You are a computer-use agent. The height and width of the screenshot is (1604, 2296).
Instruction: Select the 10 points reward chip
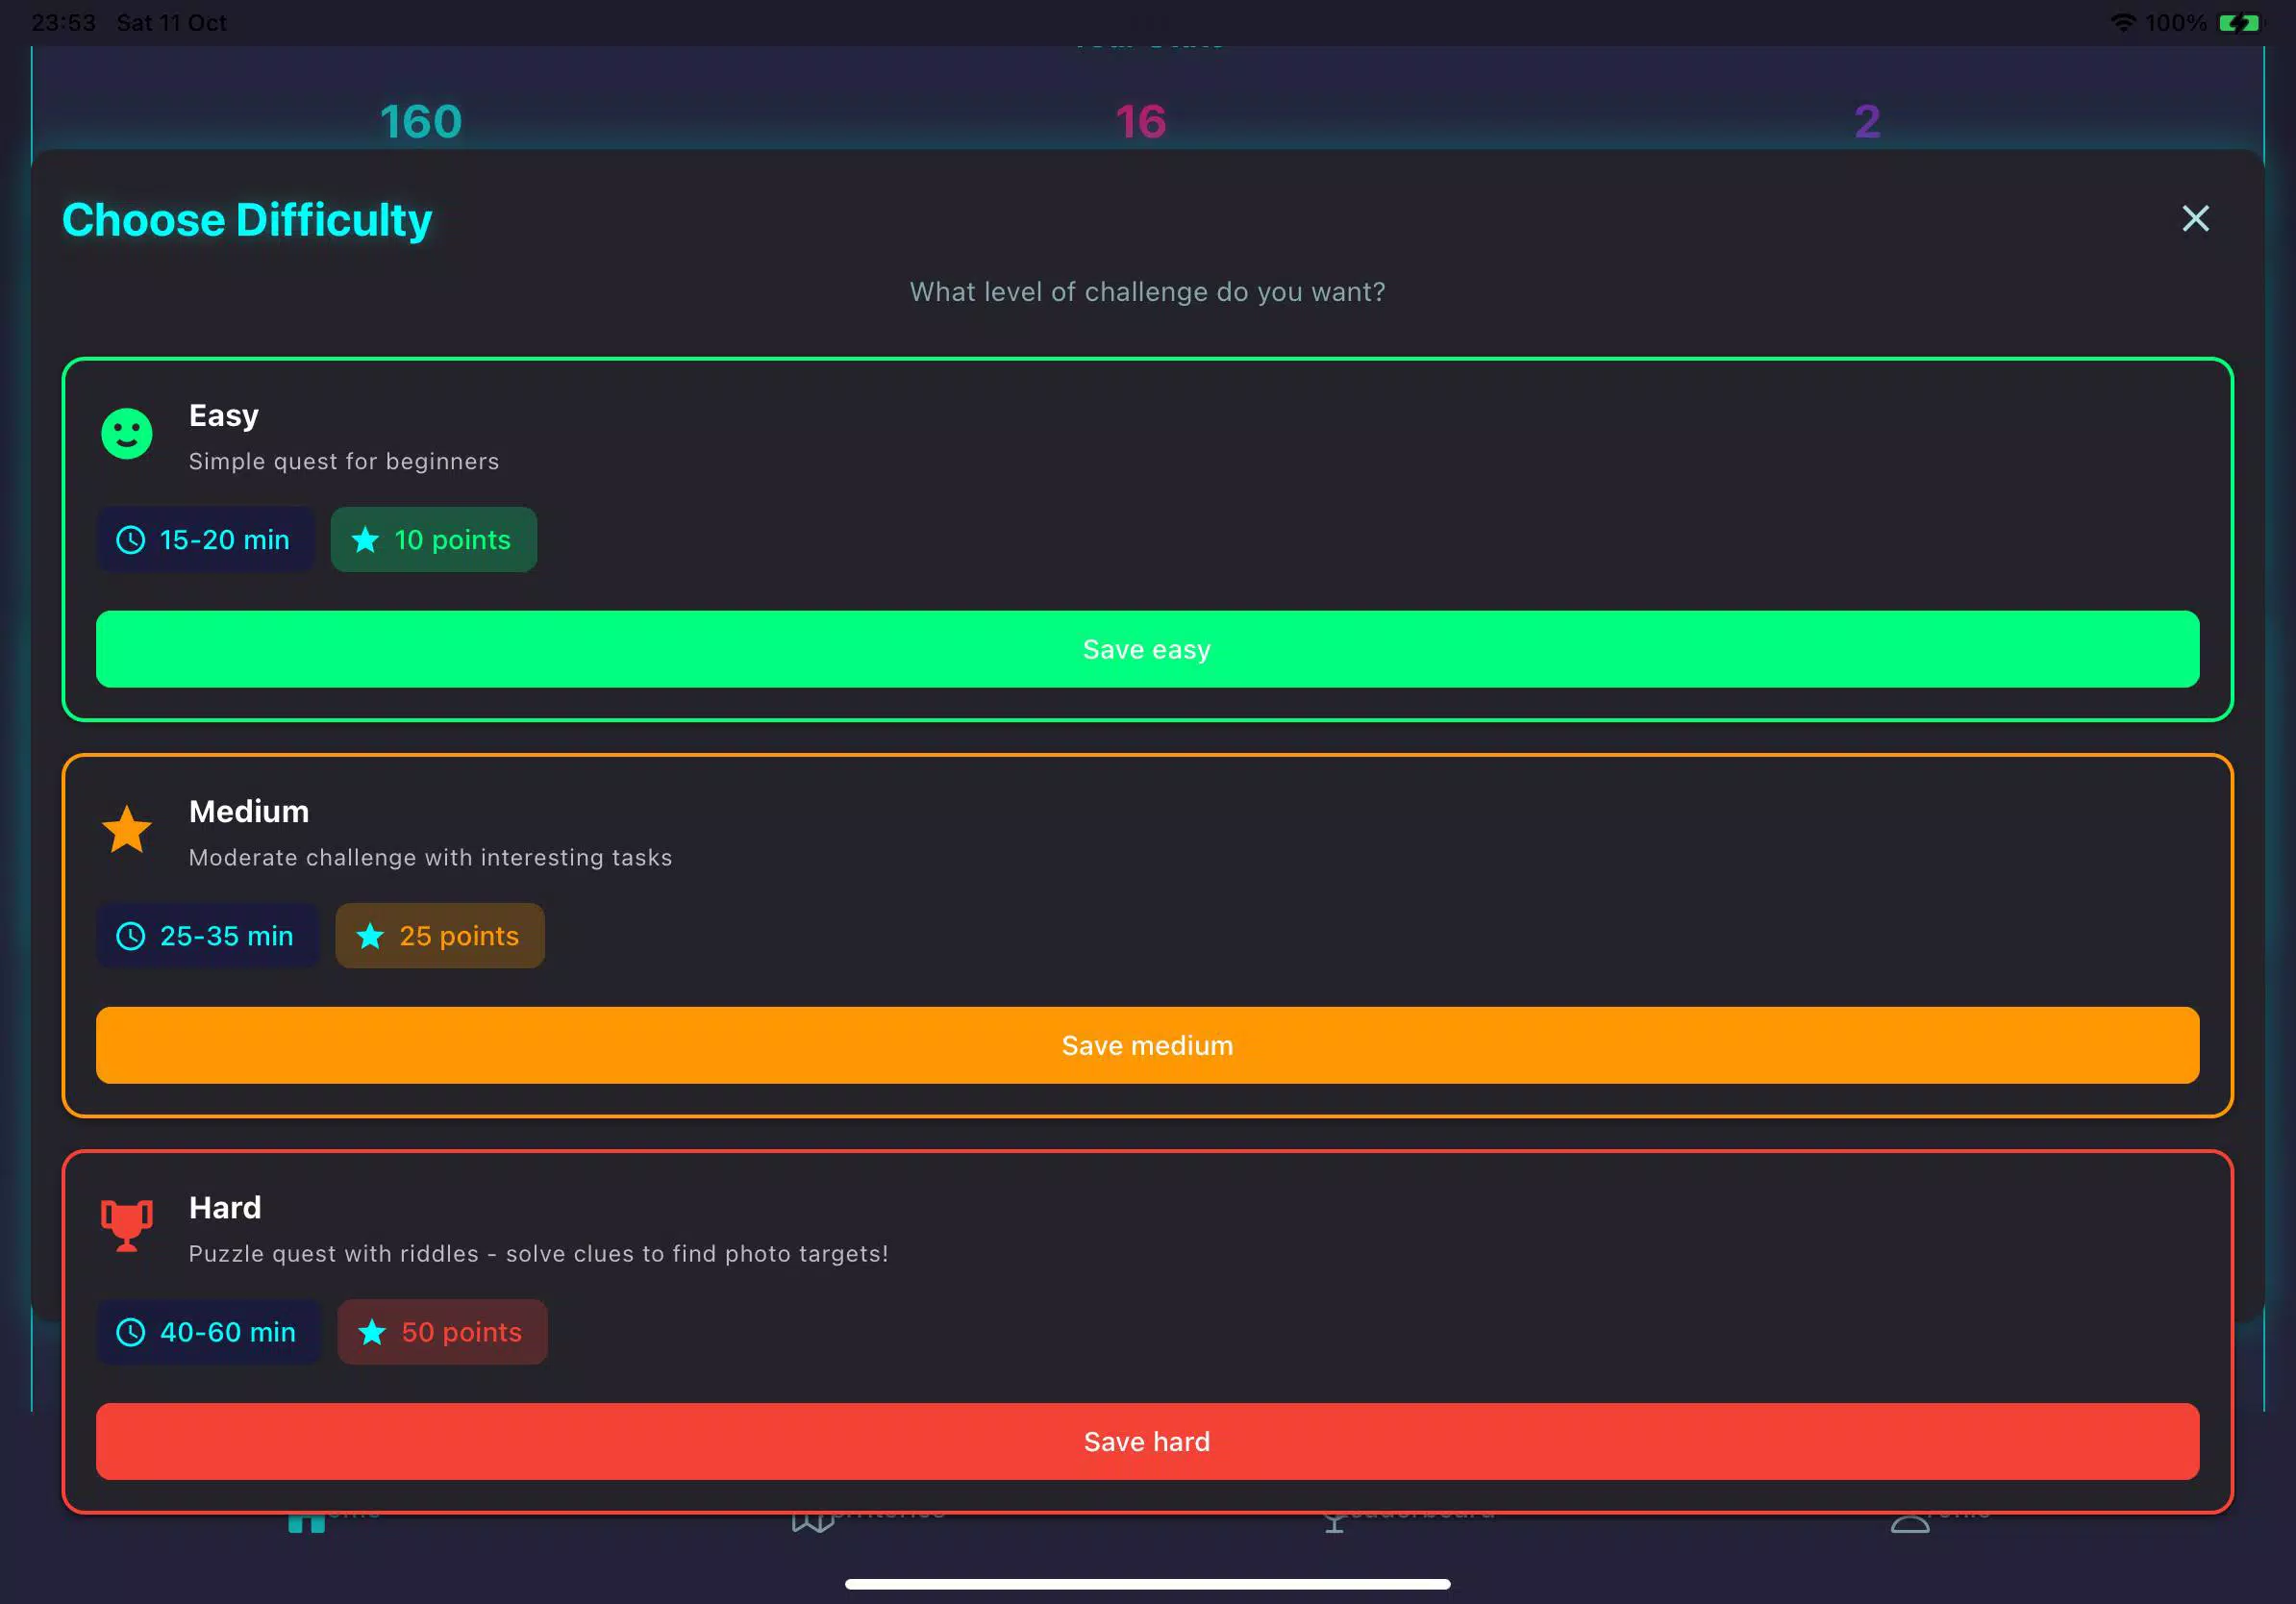click(433, 540)
